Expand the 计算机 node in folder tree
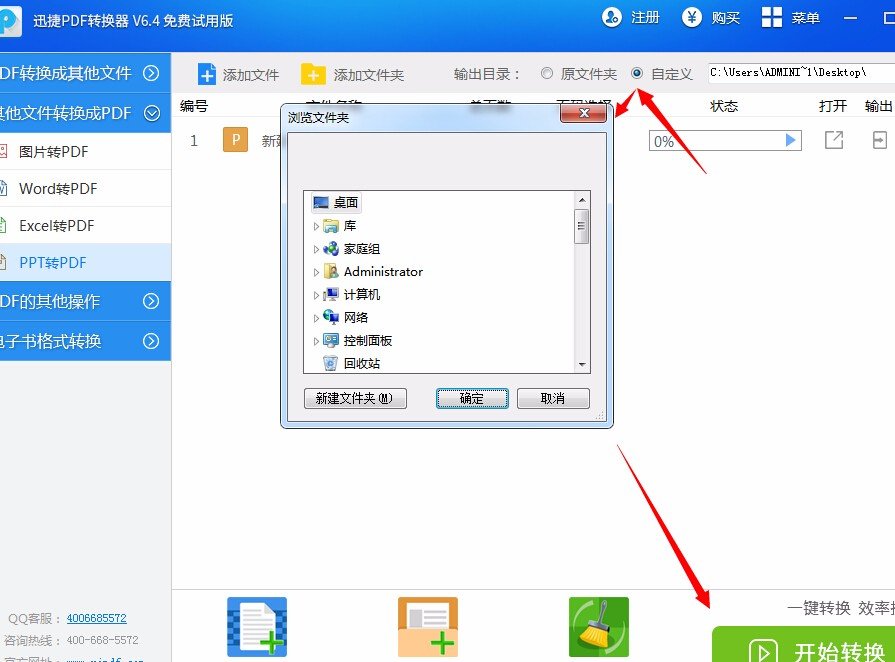The width and height of the screenshot is (895, 662). (318, 294)
